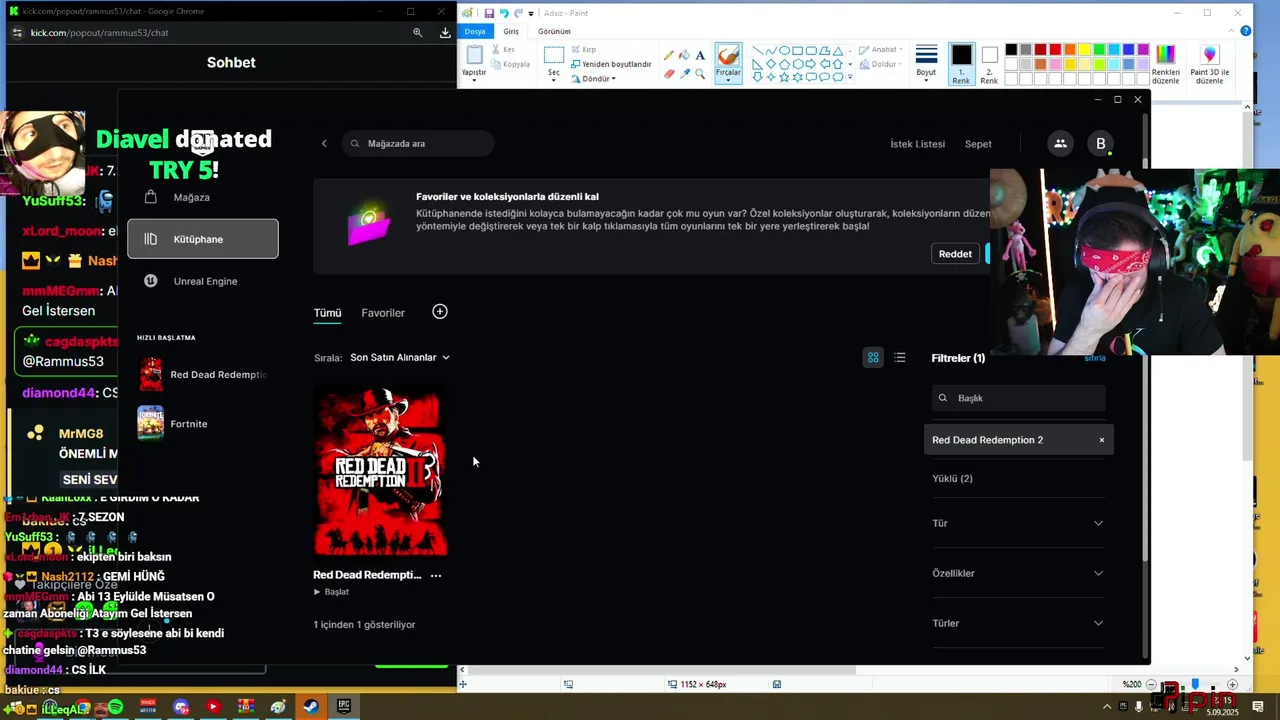
Task: Open the Sırala Son Satın Alınanlar dropdown
Action: (400, 357)
